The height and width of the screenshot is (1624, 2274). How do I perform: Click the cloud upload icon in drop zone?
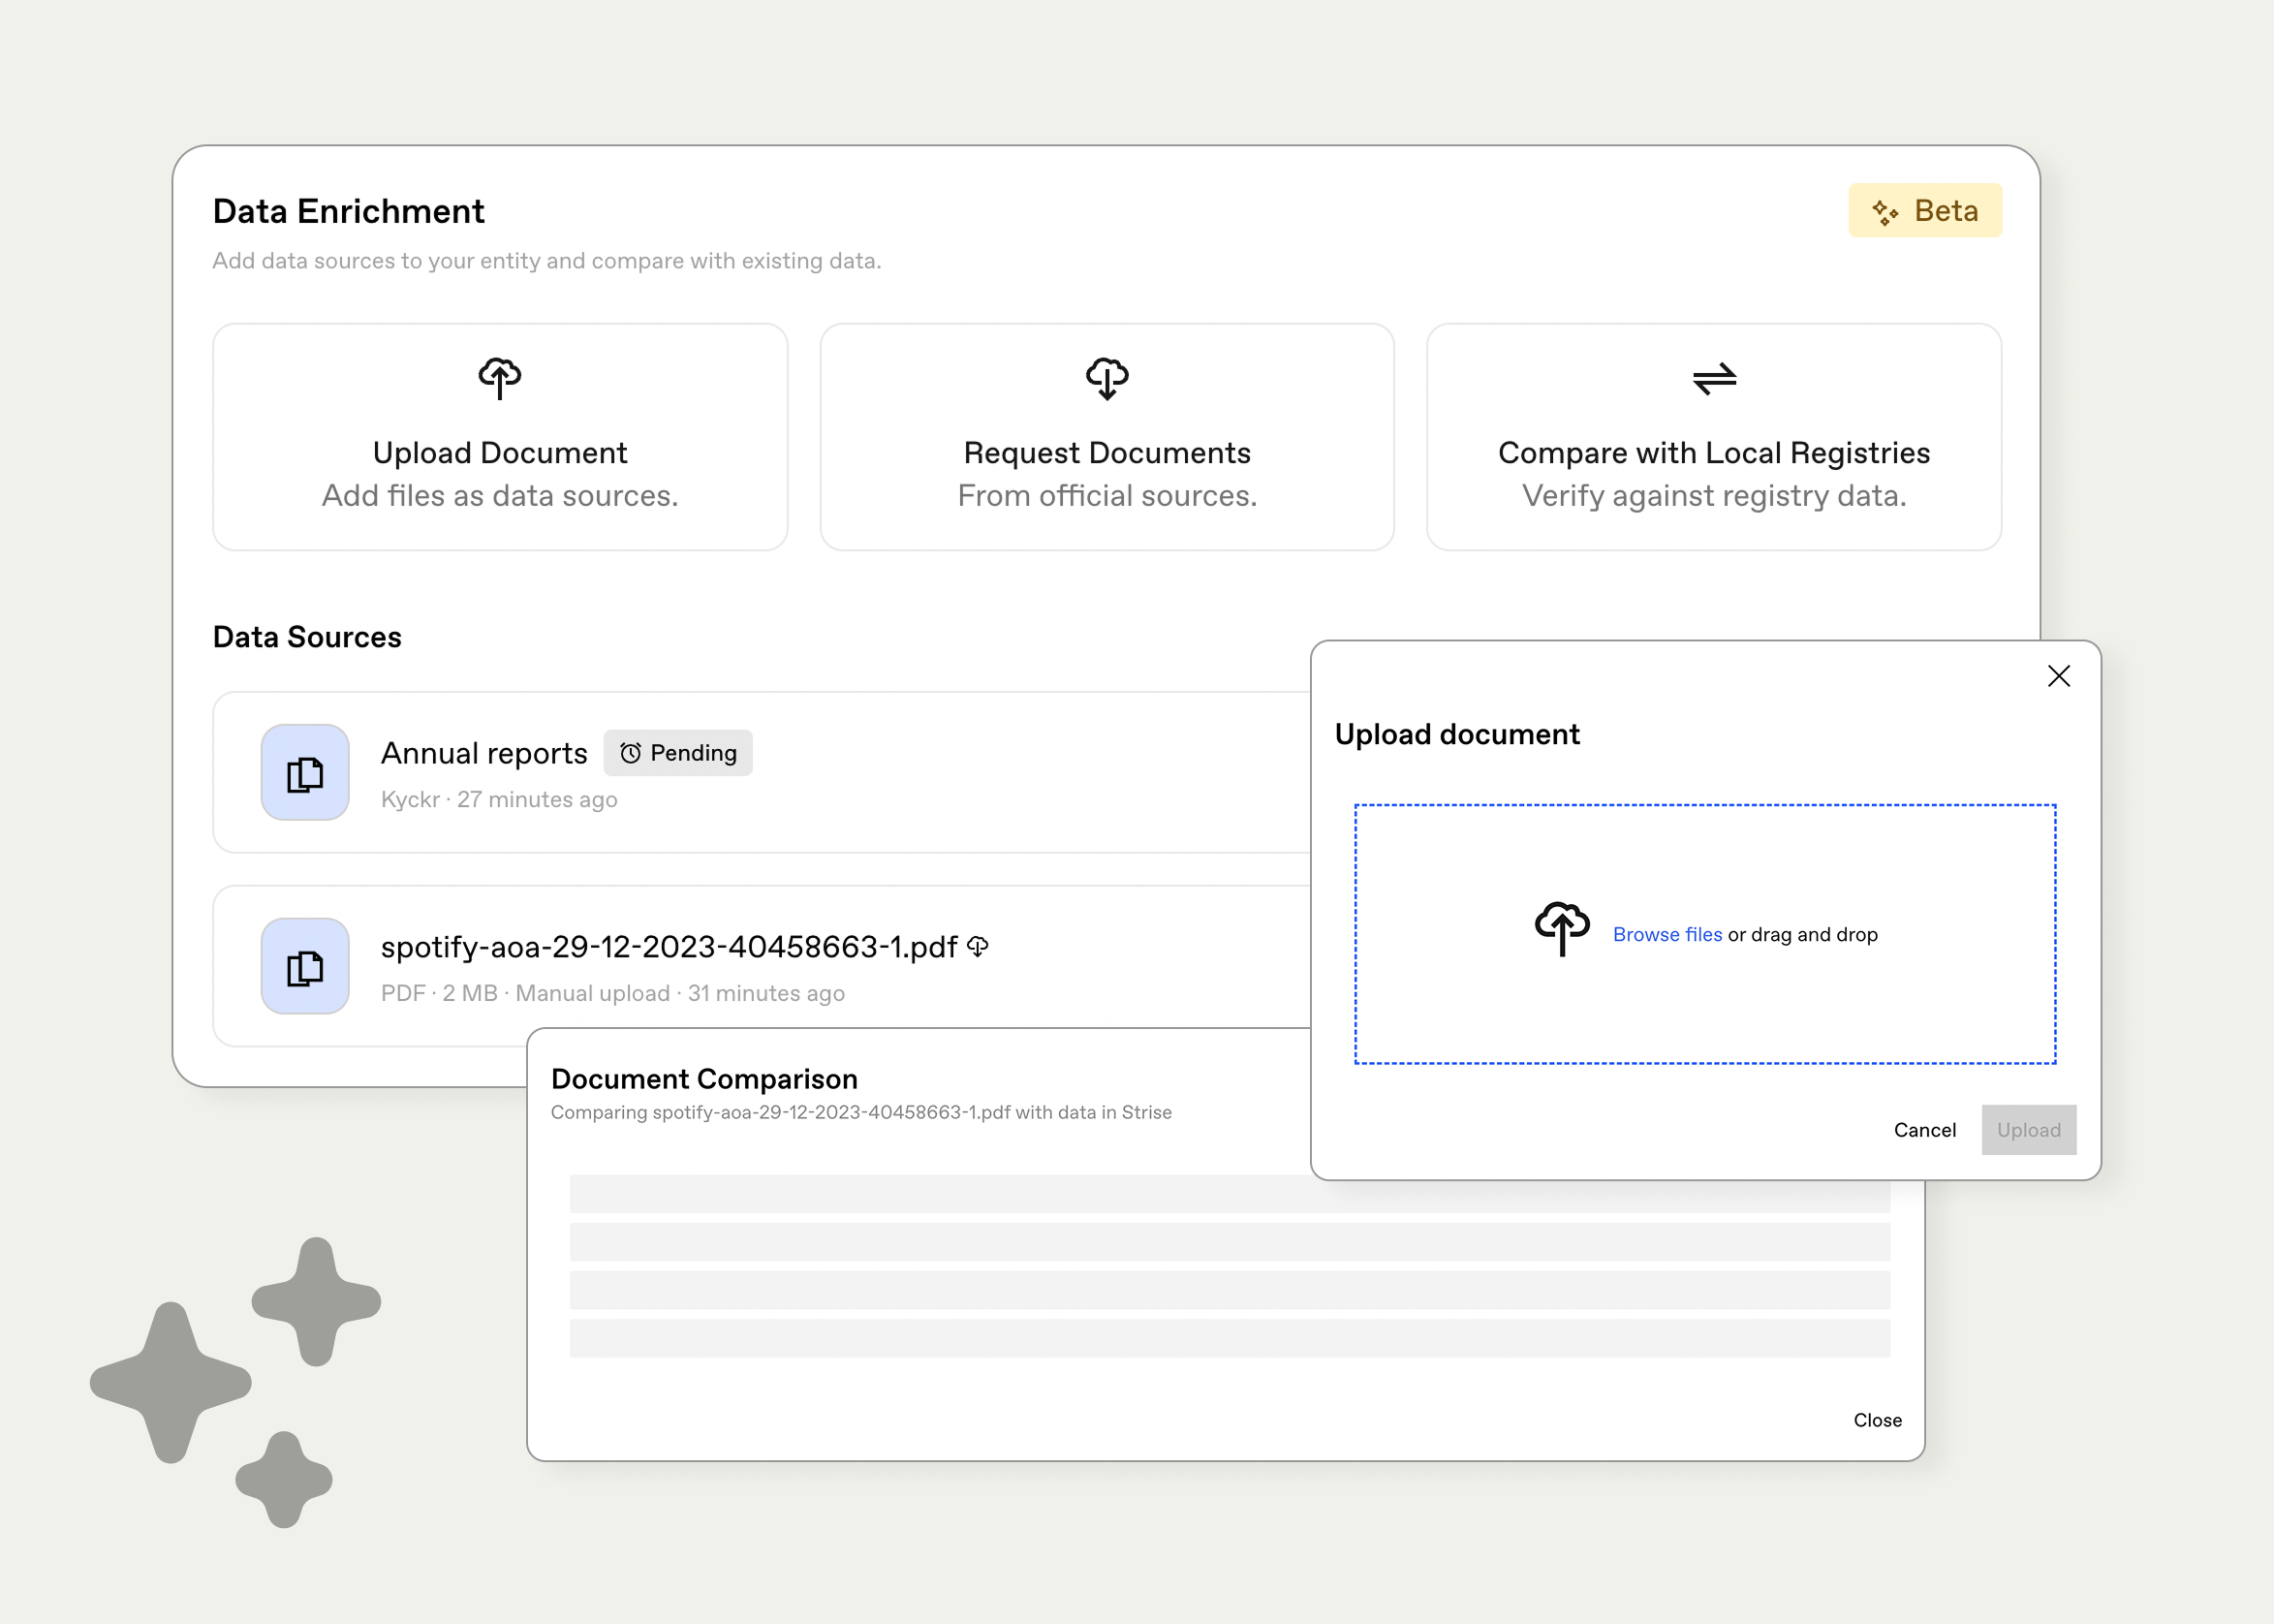(1561, 928)
